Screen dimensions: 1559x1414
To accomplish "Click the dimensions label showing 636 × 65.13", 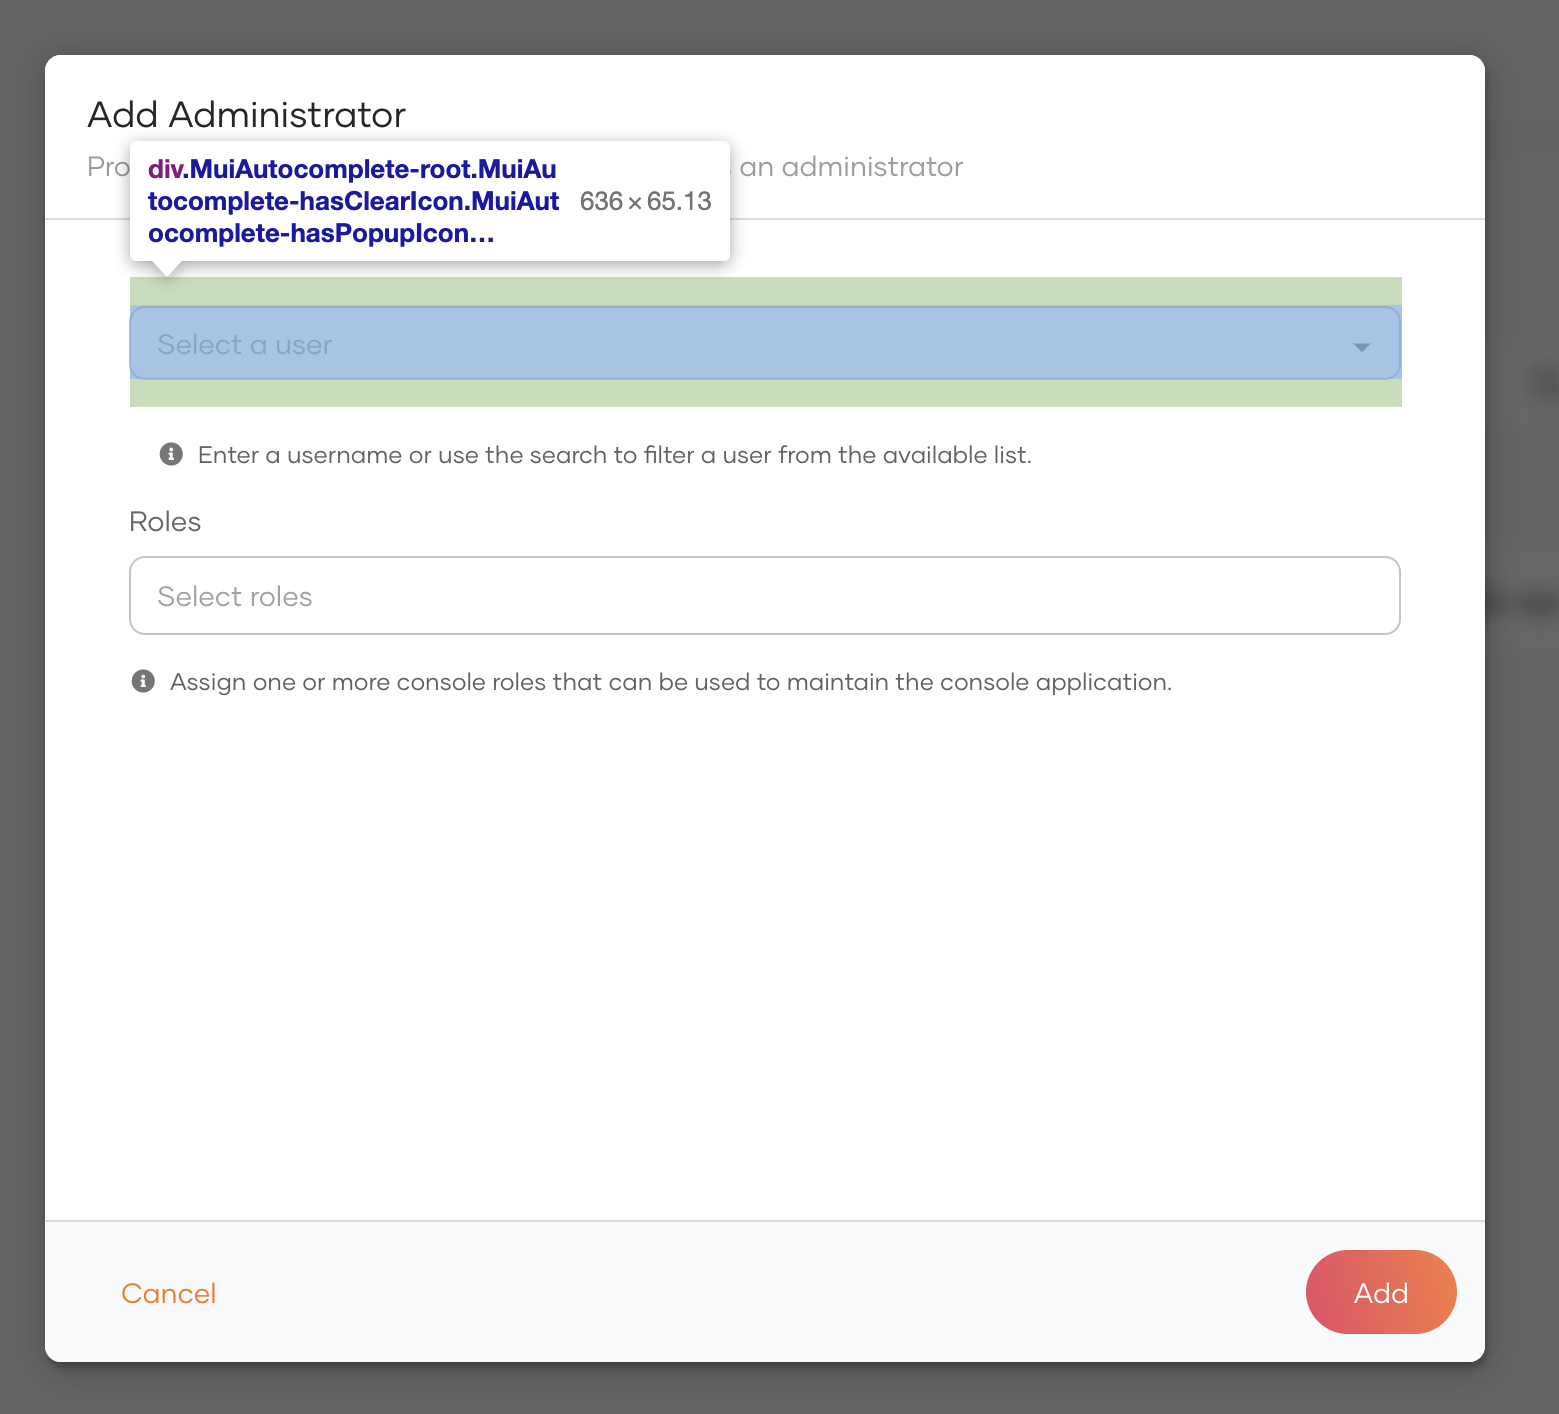I will tap(645, 201).
